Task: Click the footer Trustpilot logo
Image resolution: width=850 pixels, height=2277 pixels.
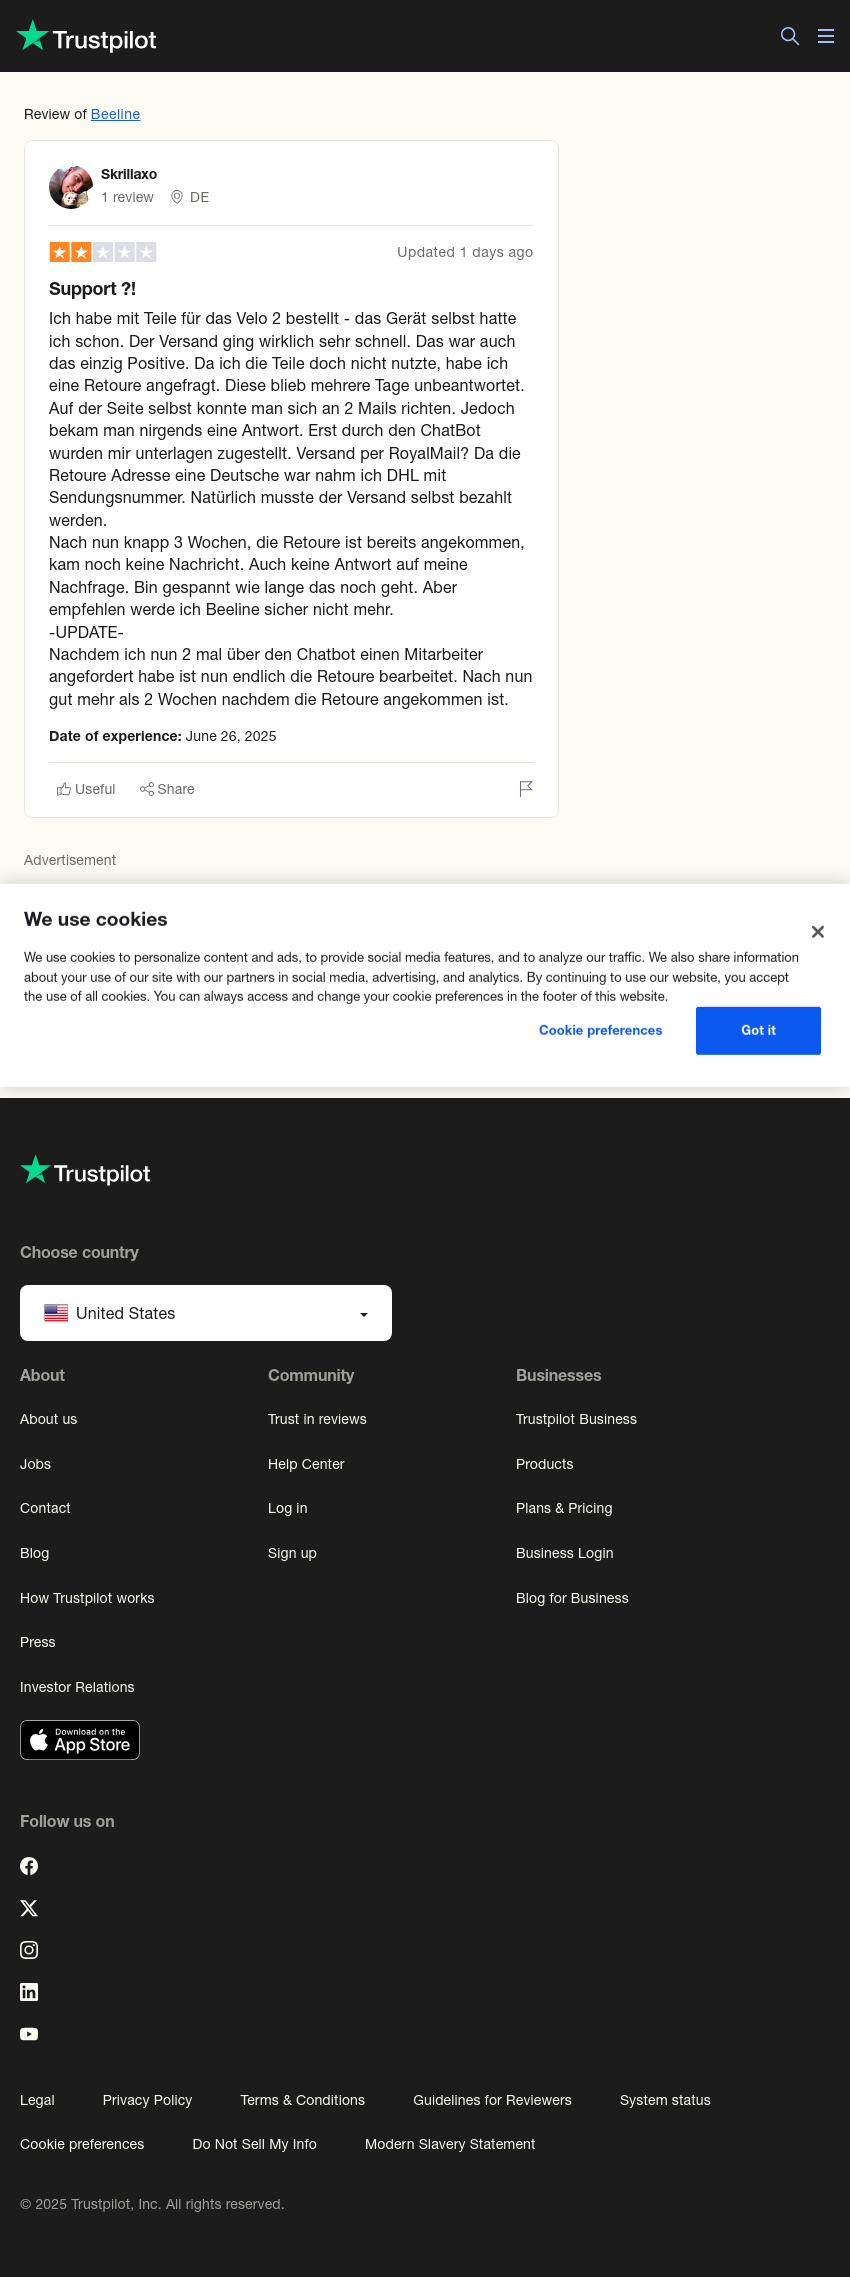Action: pyautogui.click(x=85, y=1171)
